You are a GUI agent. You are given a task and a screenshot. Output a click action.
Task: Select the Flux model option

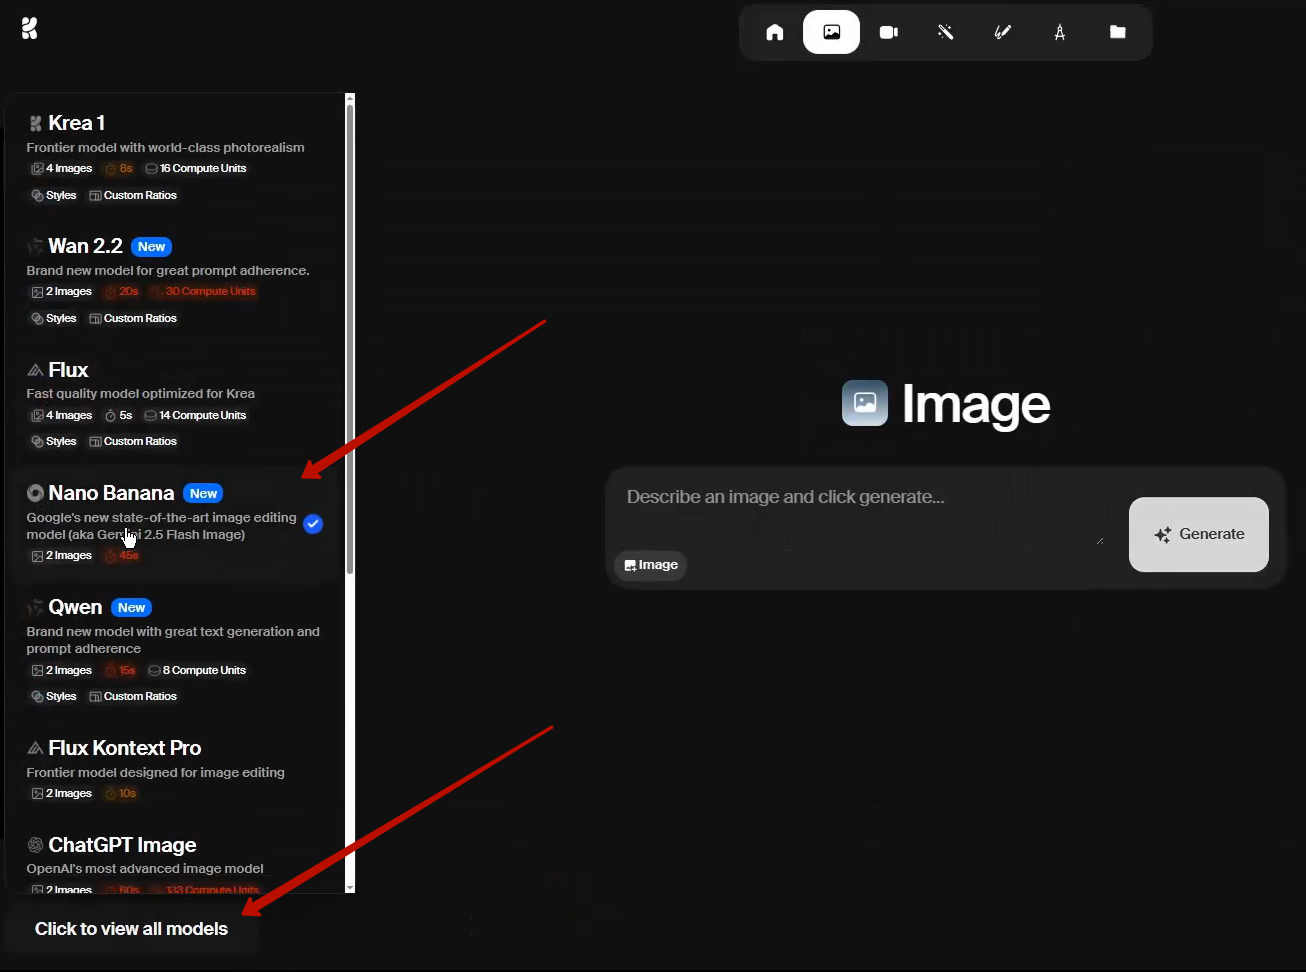click(68, 370)
